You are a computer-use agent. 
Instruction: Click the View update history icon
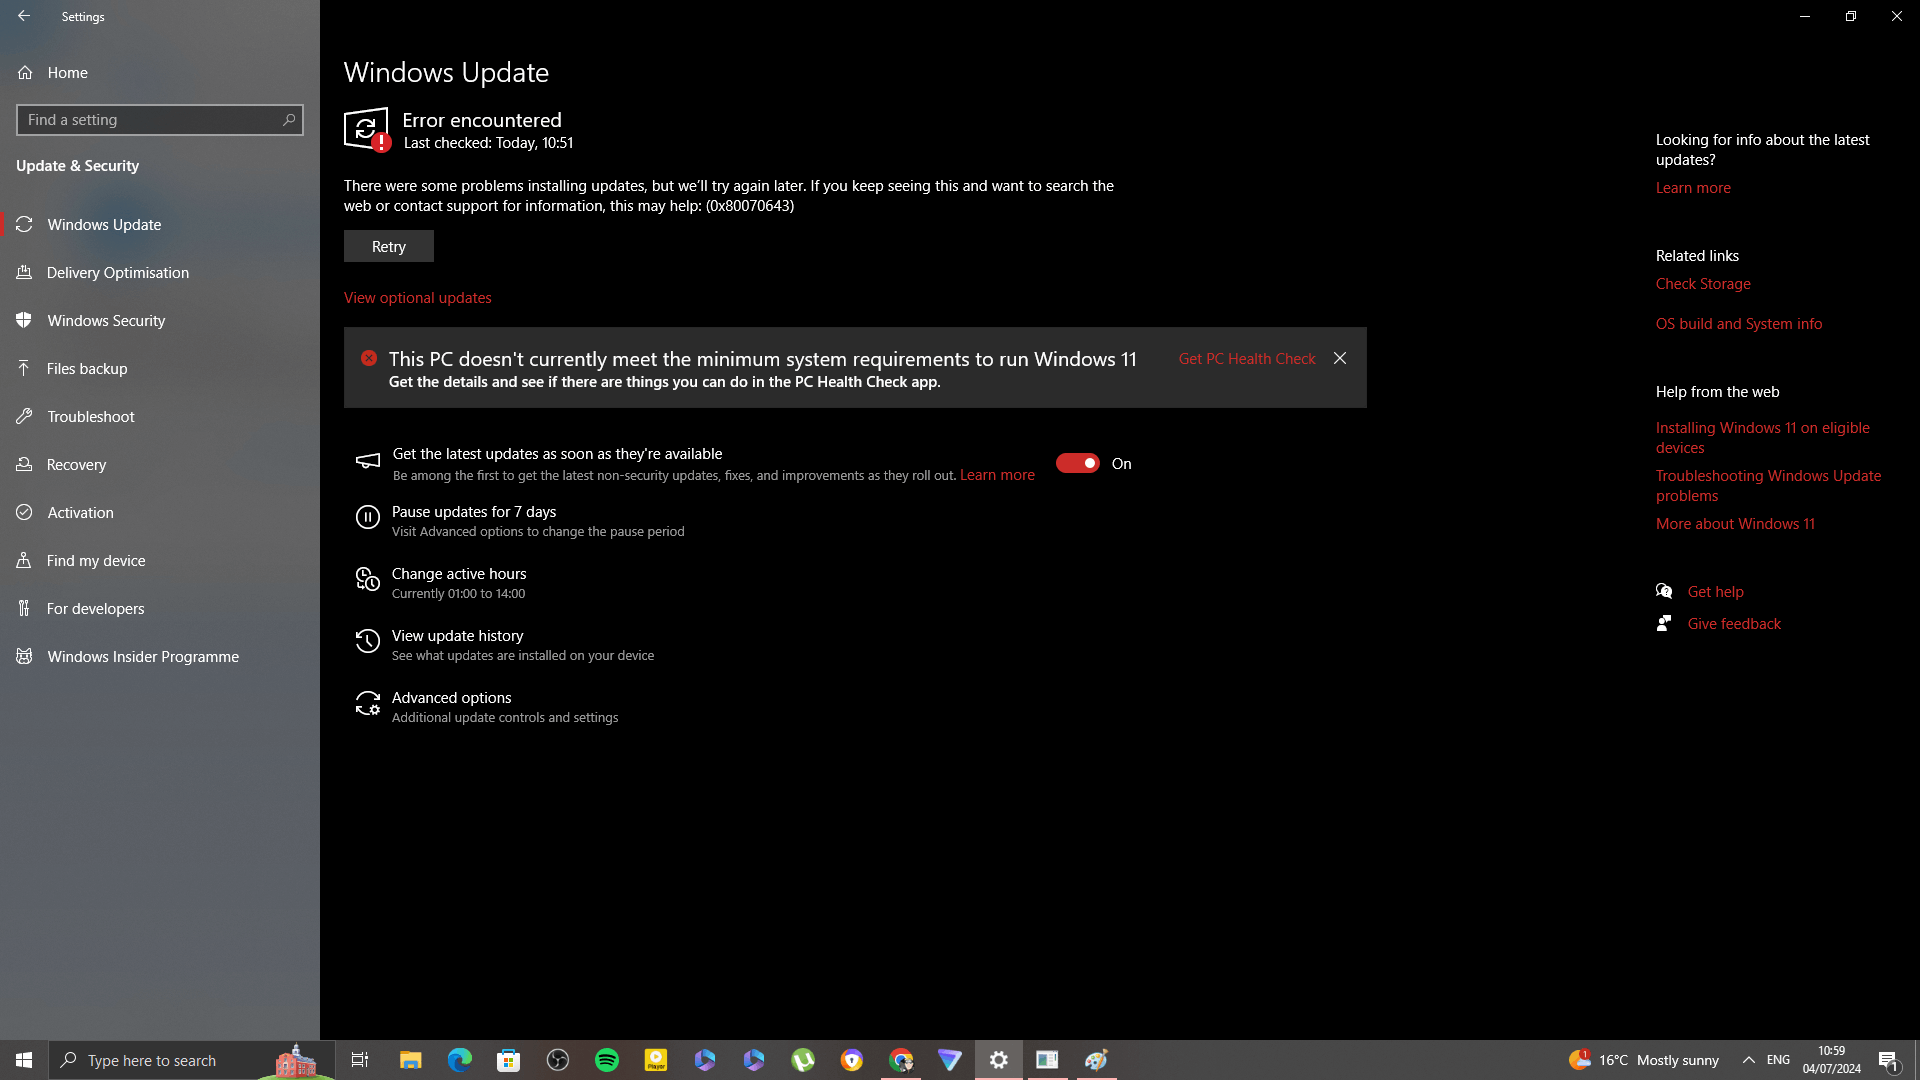pyautogui.click(x=367, y=642)
